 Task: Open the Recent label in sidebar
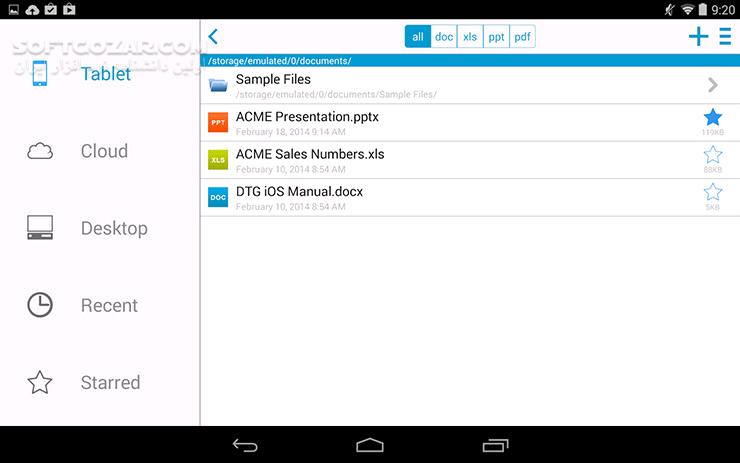pos(109,305)
